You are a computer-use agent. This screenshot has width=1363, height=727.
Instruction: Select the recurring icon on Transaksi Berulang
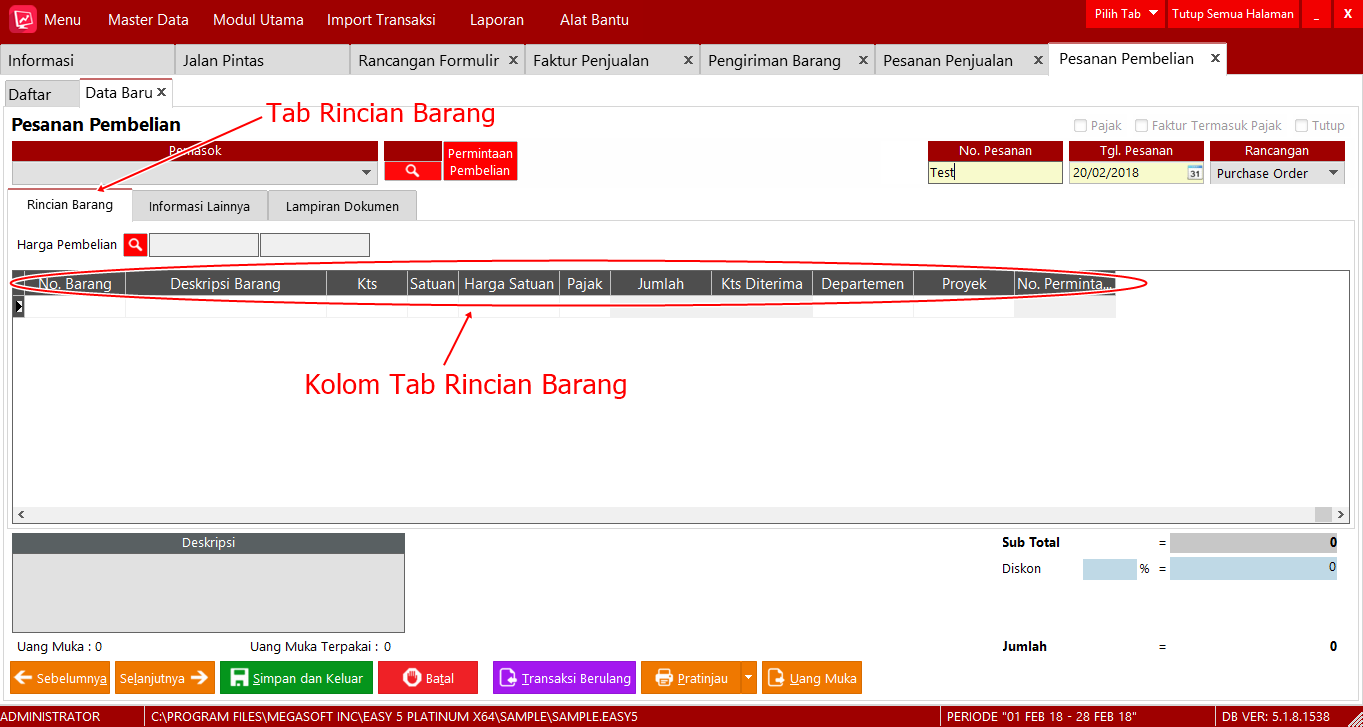506,677
